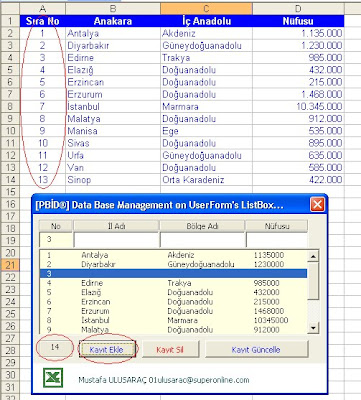Click the Nüfusu empty input field
Viewport: 361px width, 400px height.
pos(277,239)
